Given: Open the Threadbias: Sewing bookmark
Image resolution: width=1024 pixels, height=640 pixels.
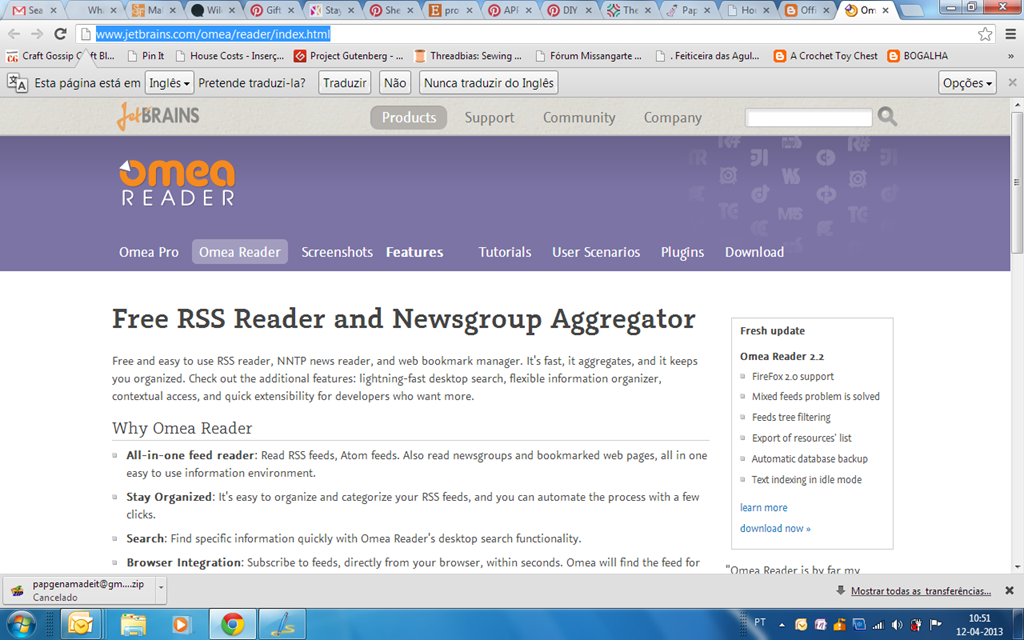Looking at the screenshot, I should [468, 56].
